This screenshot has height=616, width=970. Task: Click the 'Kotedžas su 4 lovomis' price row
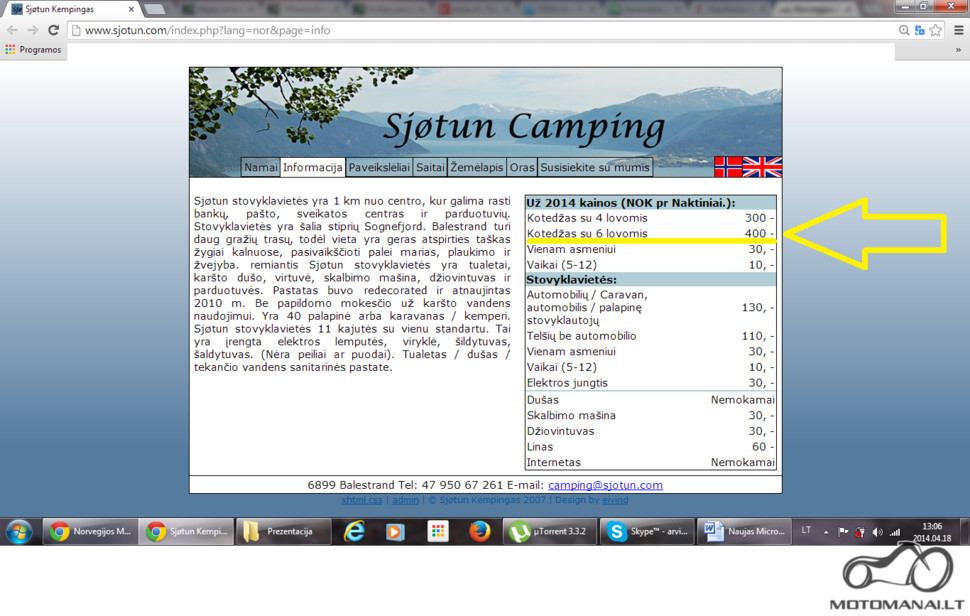click(650, 218)
